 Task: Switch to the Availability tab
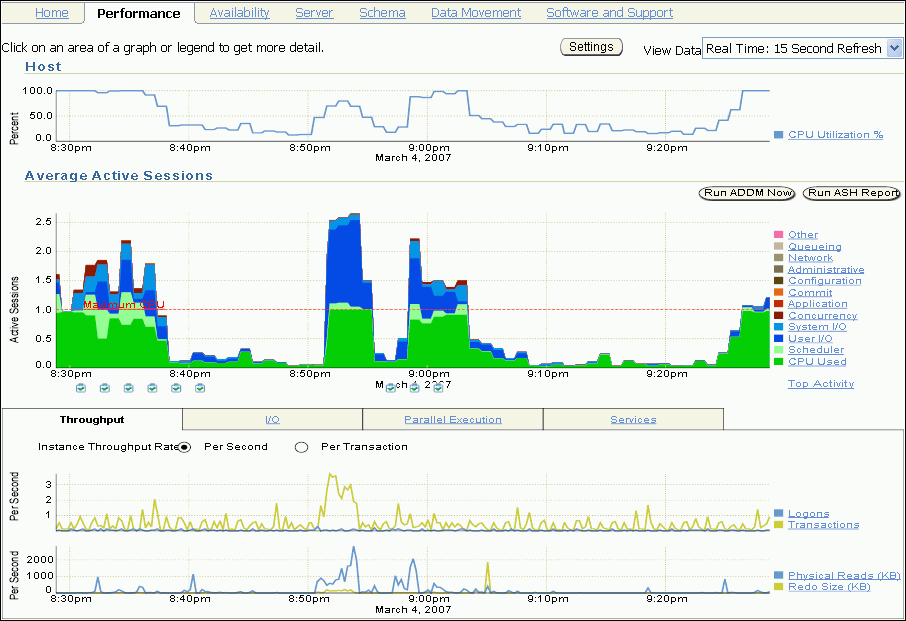239,13
